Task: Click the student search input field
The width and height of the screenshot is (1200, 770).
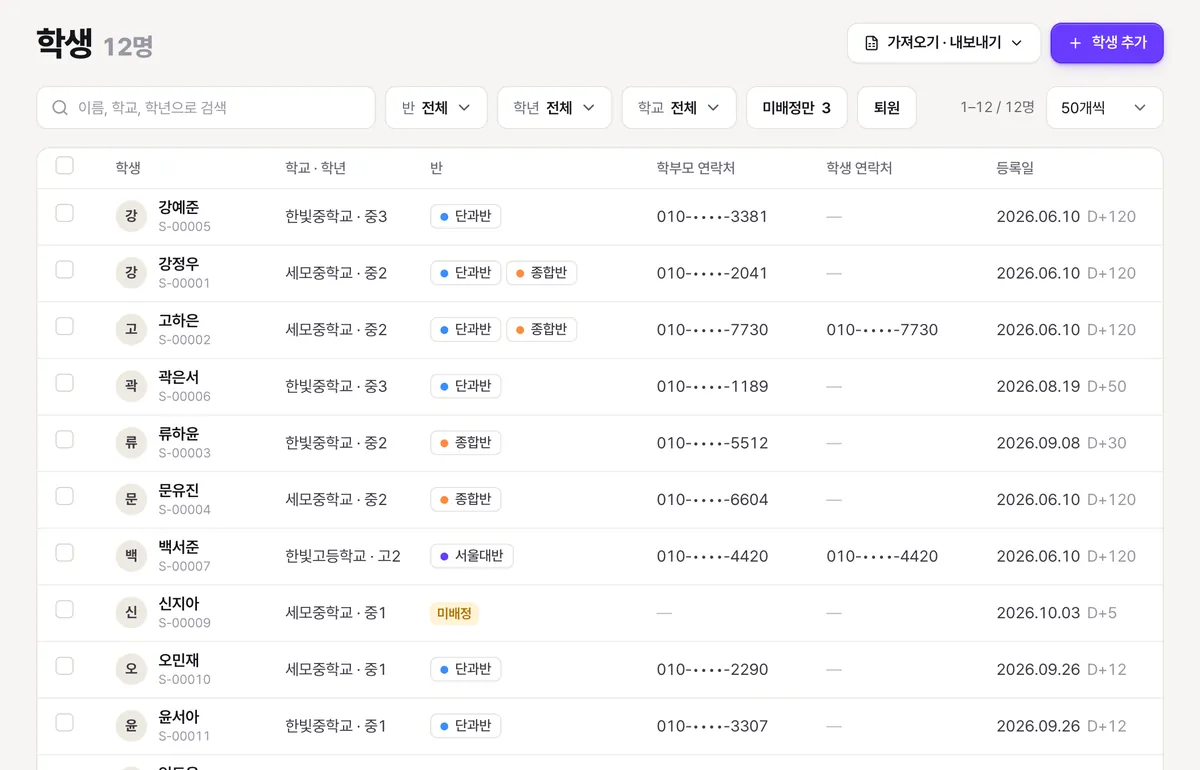Action: click(206, 107)
